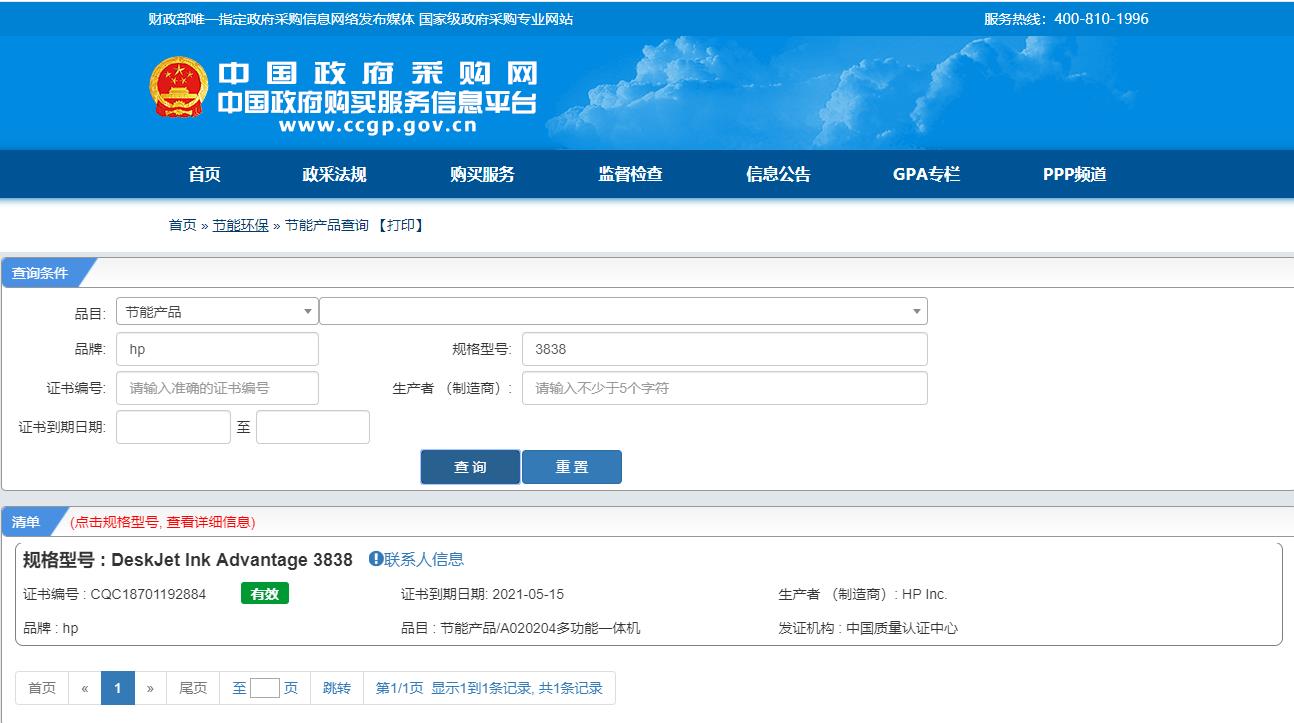Click the previous page « arrow

85,688
